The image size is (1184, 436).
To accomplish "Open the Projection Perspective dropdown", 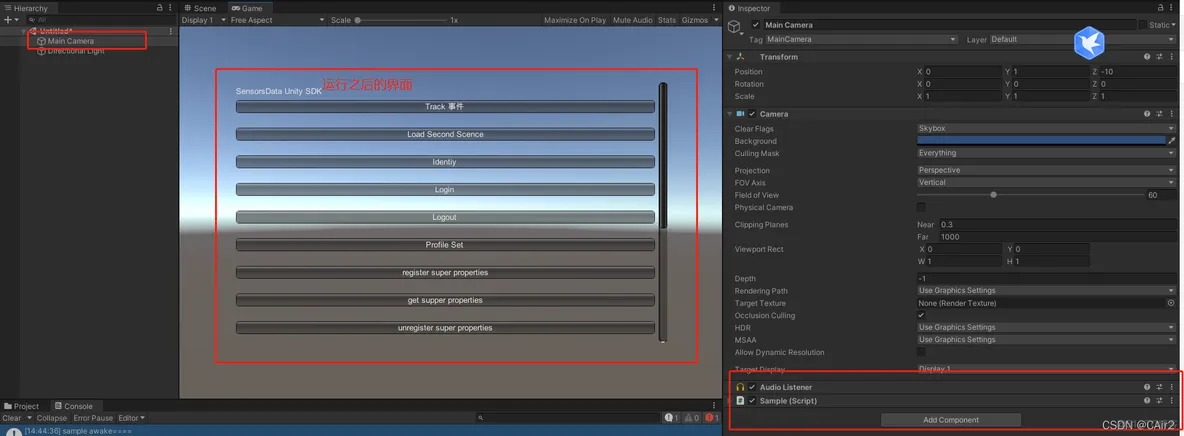I will [1047, 170].
